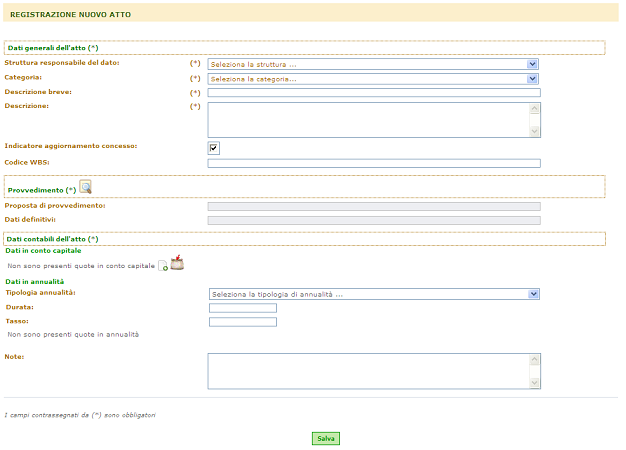Open the Provvedimento search magnifier icon

pyautogui.click(x=85, y=187)
